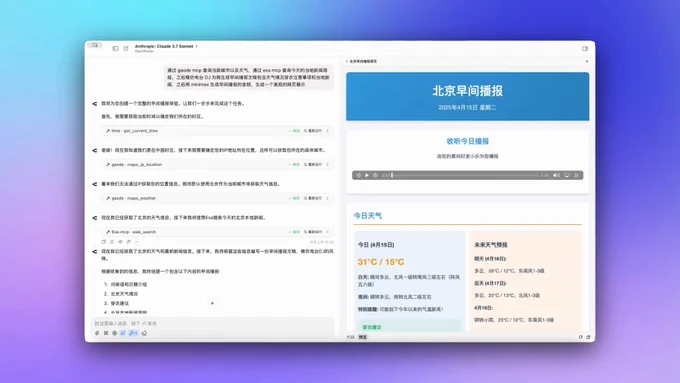Image resolution: width=680 pixels, height=383 pixels.
Task: Toggle the sidebar panel icon in header
Action: tap(115, 48)
